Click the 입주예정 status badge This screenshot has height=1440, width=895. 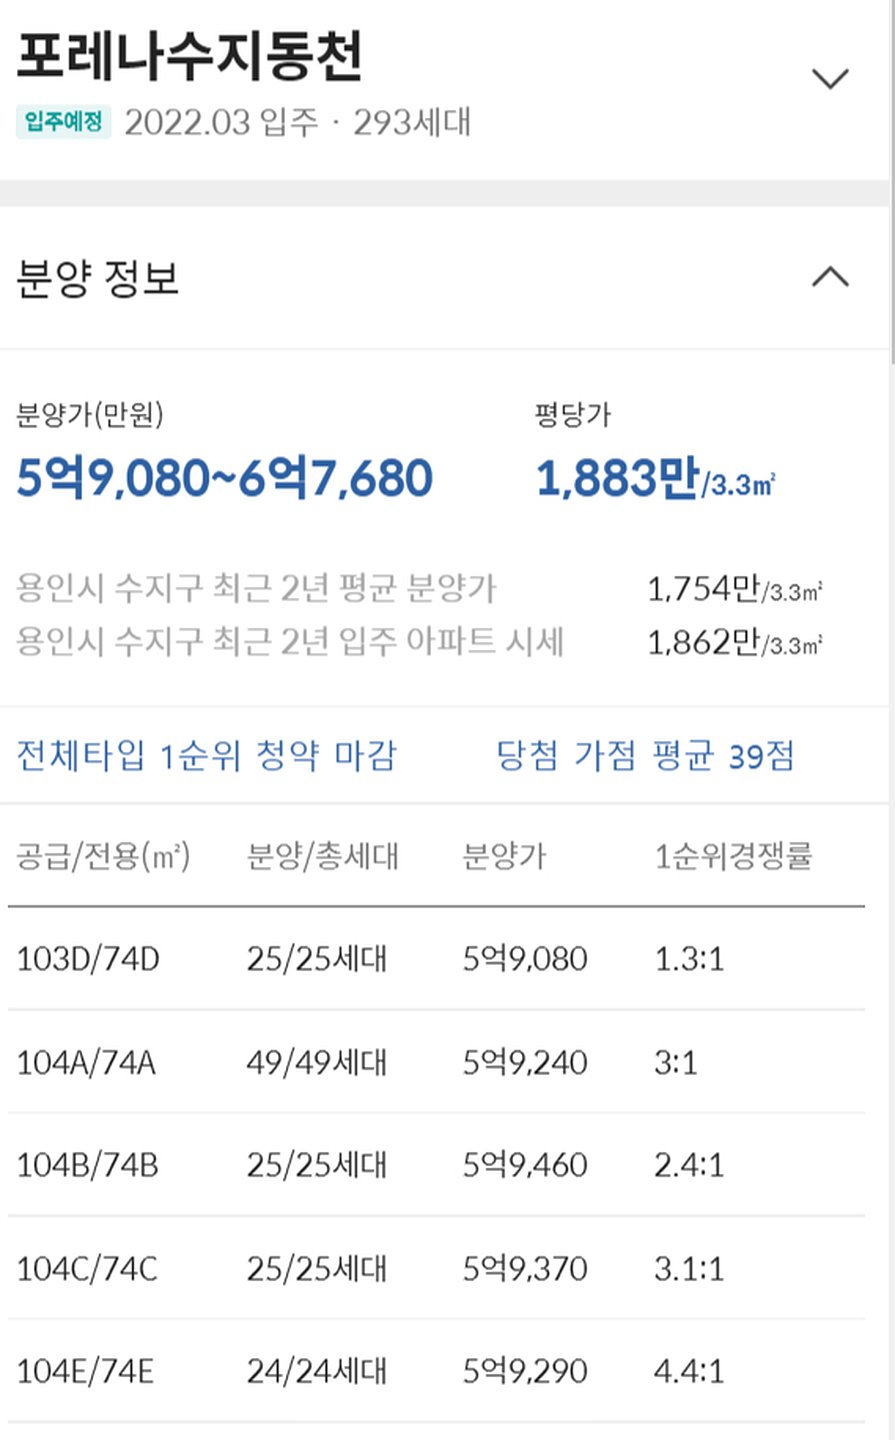63,122
